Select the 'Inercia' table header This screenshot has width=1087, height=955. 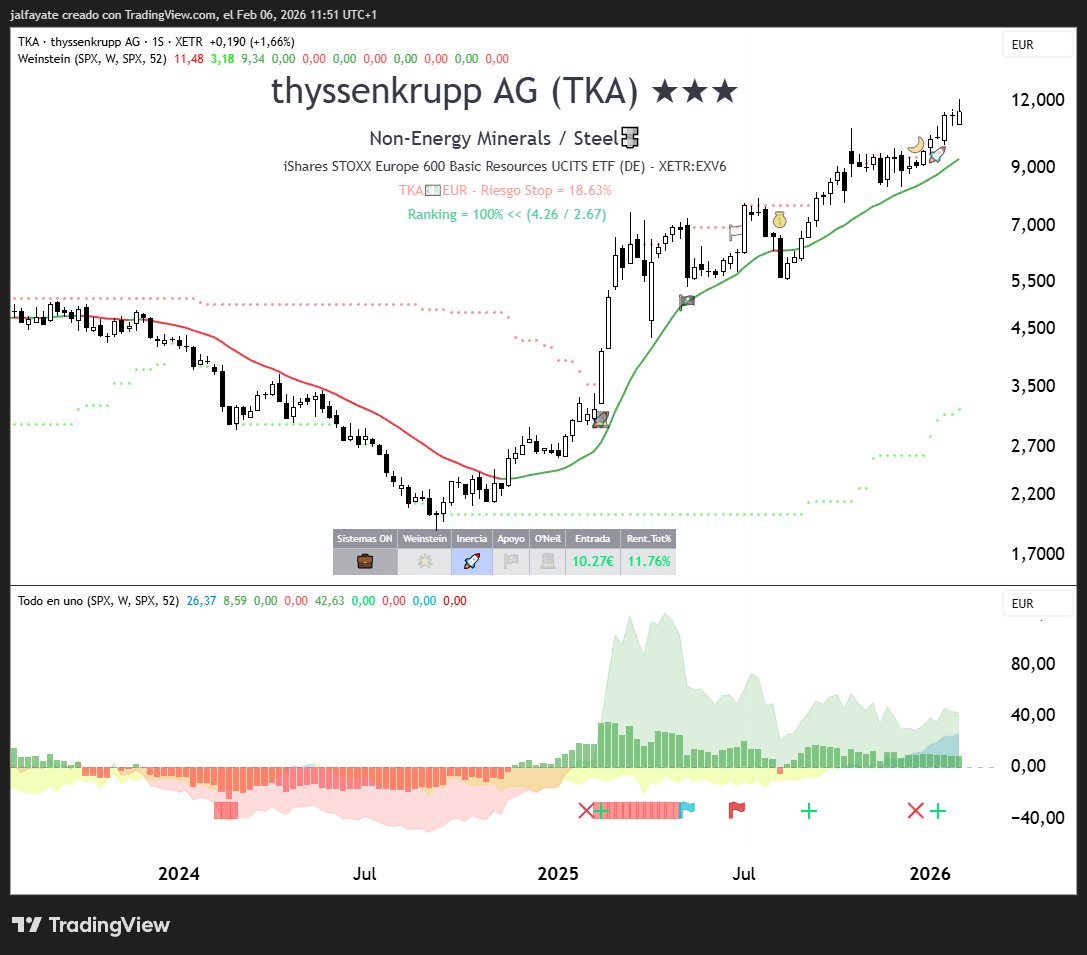[471, 538]
